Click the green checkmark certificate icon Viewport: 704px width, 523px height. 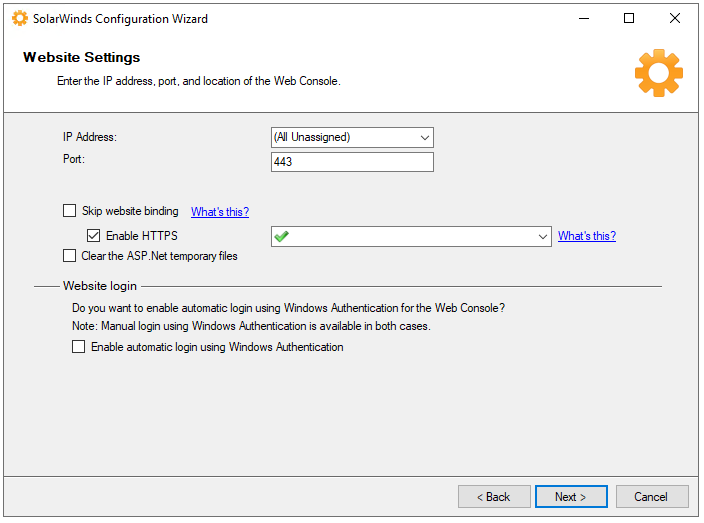(282, 236)
